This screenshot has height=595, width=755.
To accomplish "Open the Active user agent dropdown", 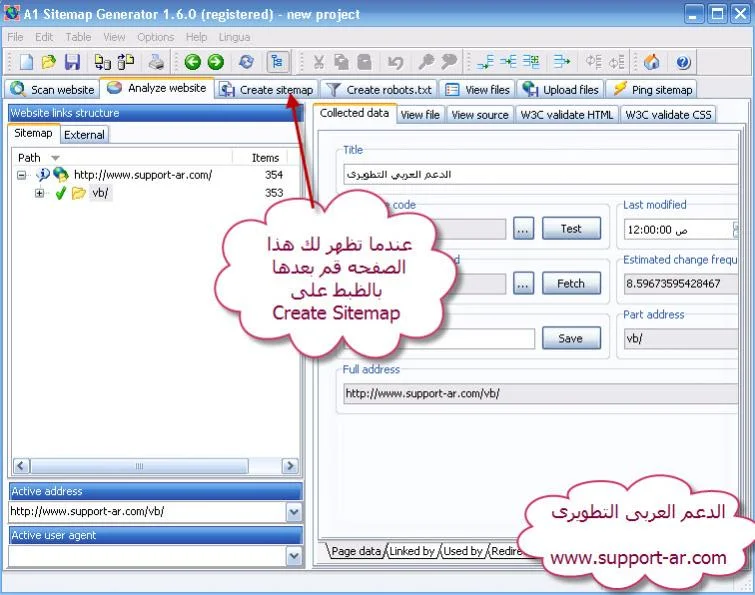I will click(293, 555).
